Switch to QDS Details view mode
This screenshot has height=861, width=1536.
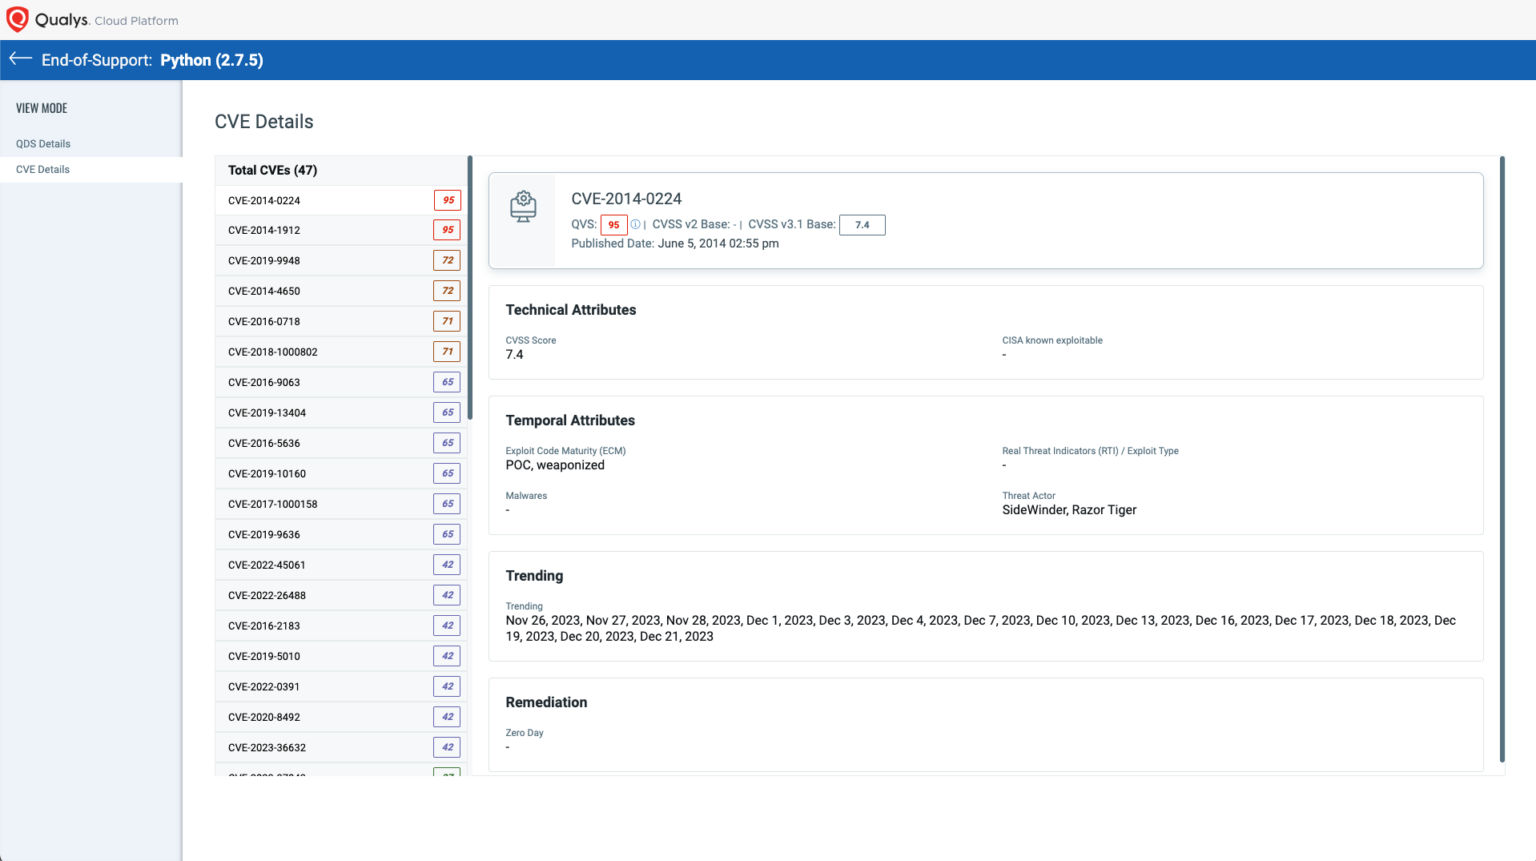(x=42, y=143)
